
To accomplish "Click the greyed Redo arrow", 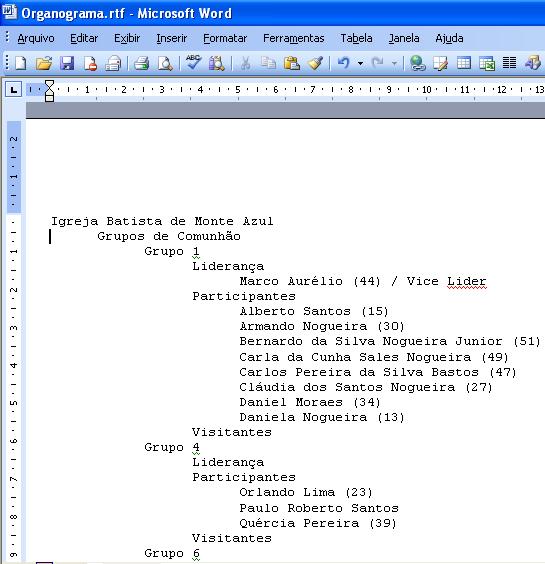I will pos(377,63).
